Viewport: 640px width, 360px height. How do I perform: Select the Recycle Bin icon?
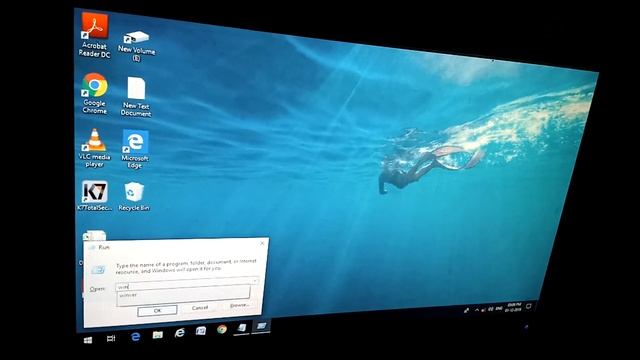coord(133,196)
